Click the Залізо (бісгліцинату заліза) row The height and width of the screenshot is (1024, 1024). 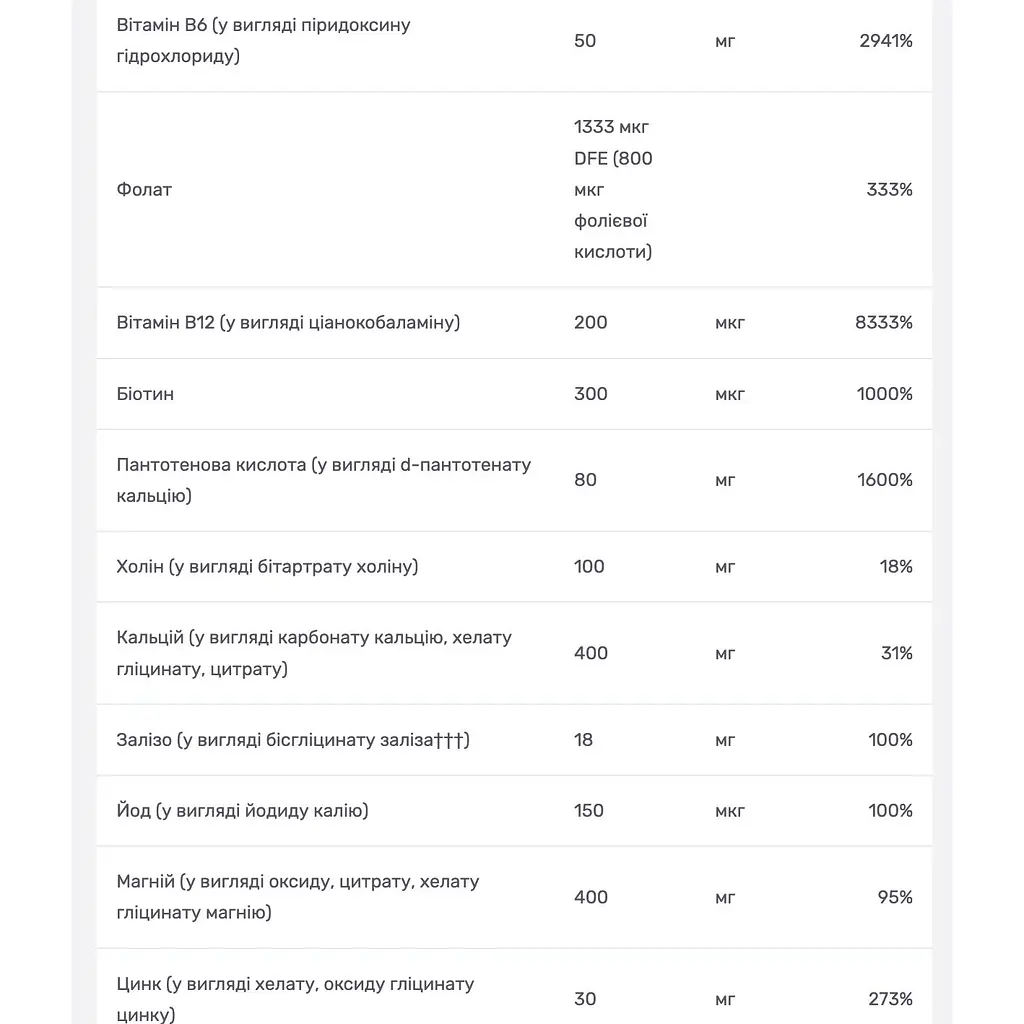[x=515, y=740]
